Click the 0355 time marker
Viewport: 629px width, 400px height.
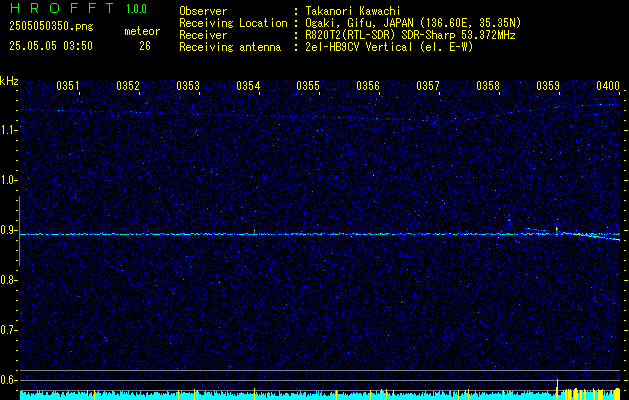coord(308,86)
